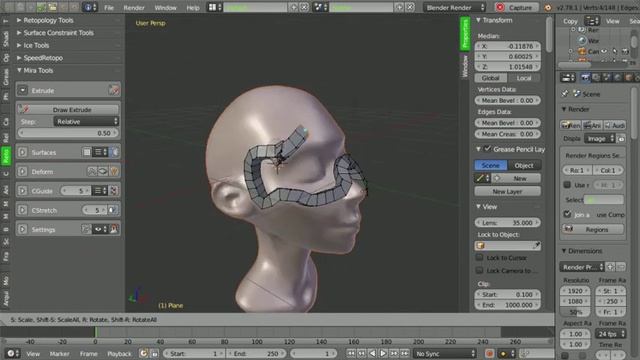Screen dimensions: 640x360
Task: Enable the Lock to Cursor checkbox
Action: pyautogui.click(x=480, y=258)
